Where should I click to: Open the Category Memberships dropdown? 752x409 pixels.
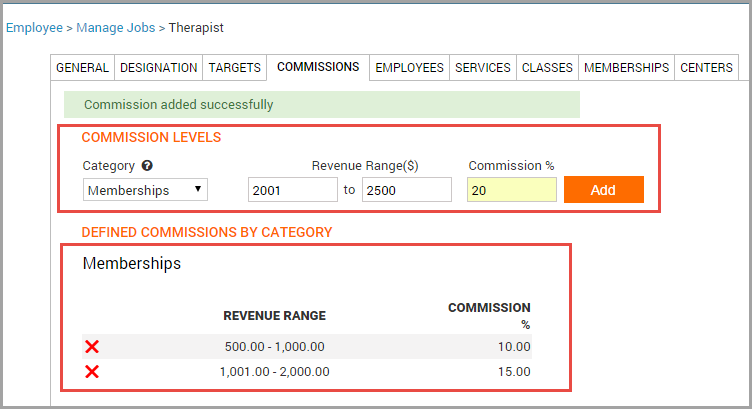pyautogui.click(x=145, y=190)
